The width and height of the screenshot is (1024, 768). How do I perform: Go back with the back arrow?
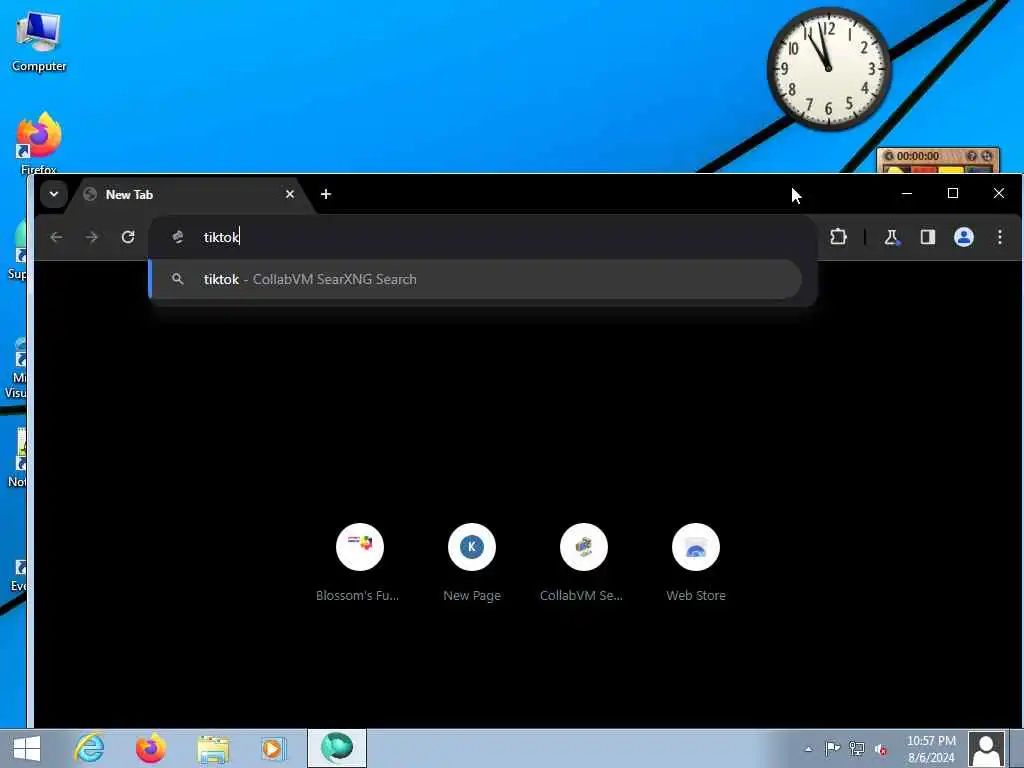(57, 237)
